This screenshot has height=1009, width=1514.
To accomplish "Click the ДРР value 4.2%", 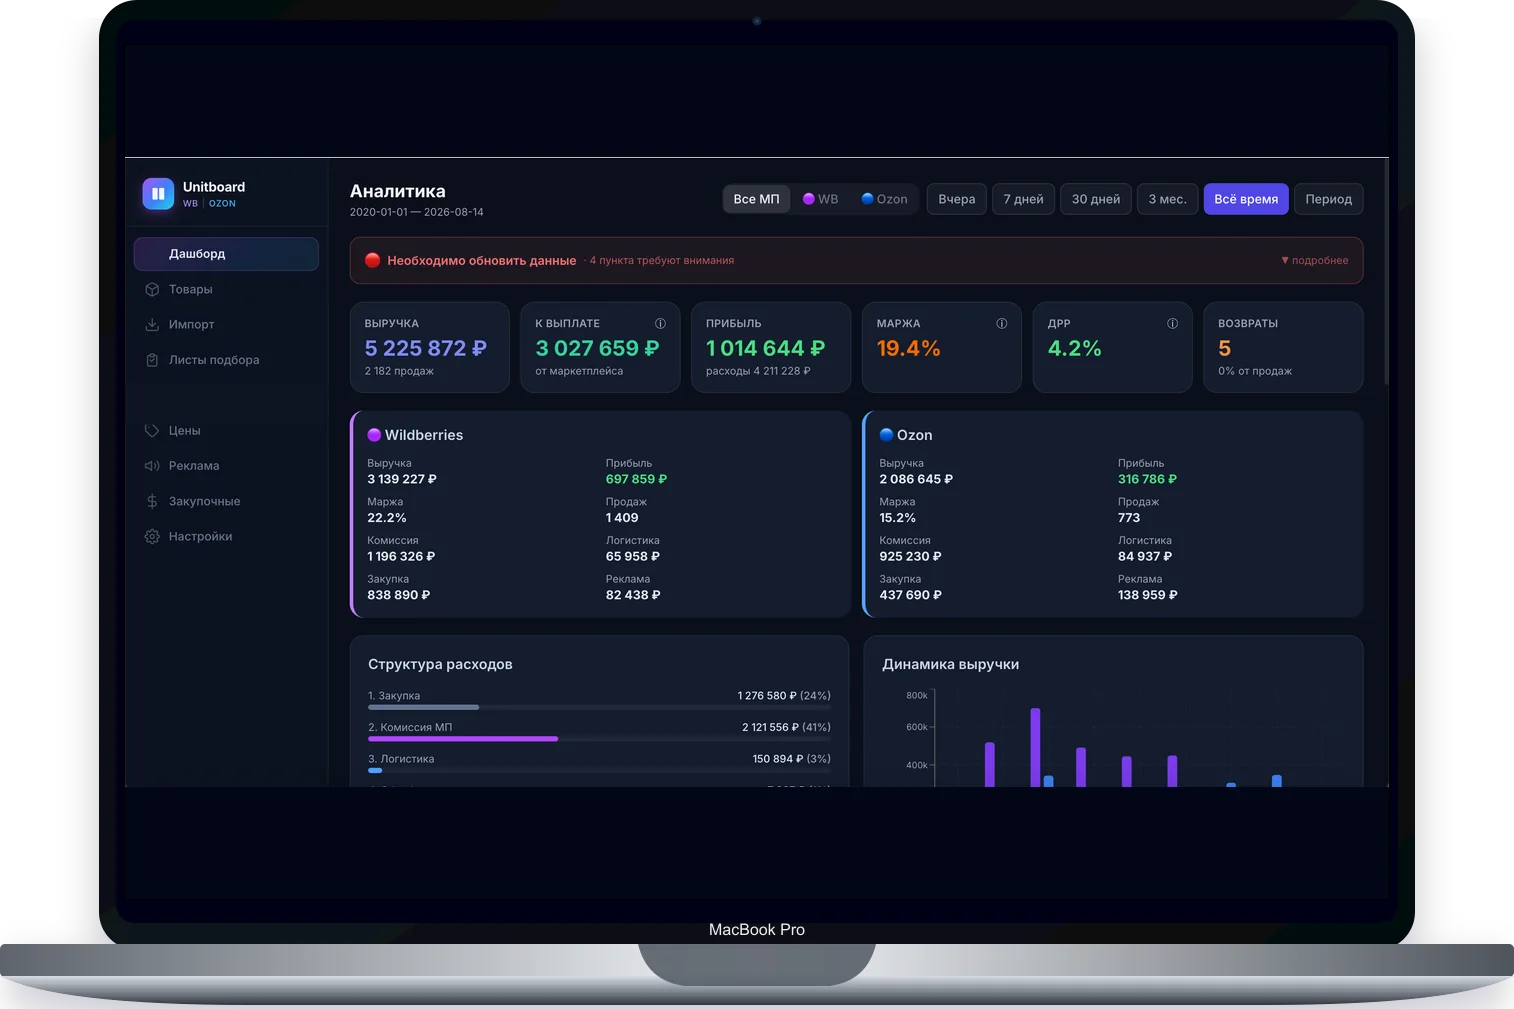I will (x=1074, y=348).
